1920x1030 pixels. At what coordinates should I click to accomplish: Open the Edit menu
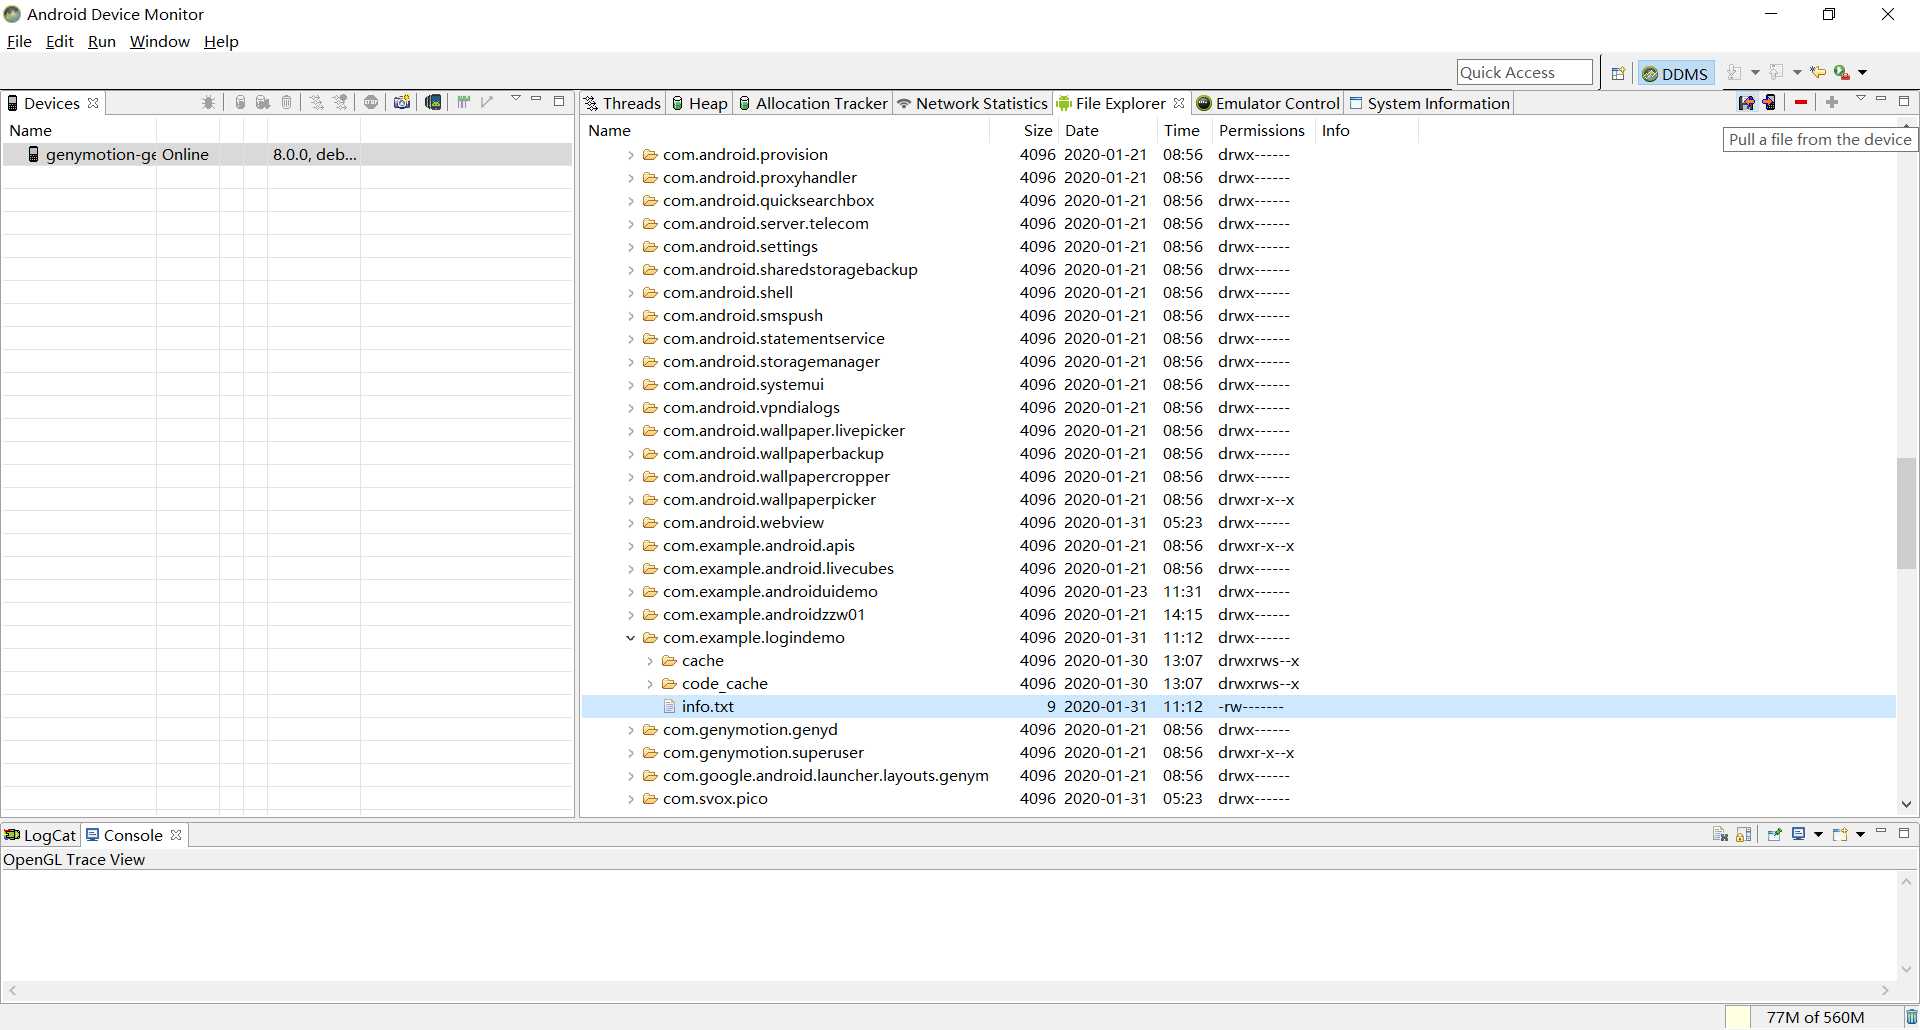tap(60, 41)
